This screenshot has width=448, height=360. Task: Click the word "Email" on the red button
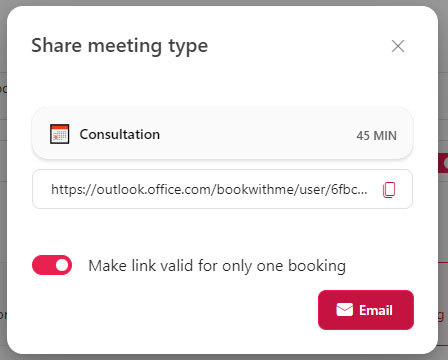tap(376, 310)
